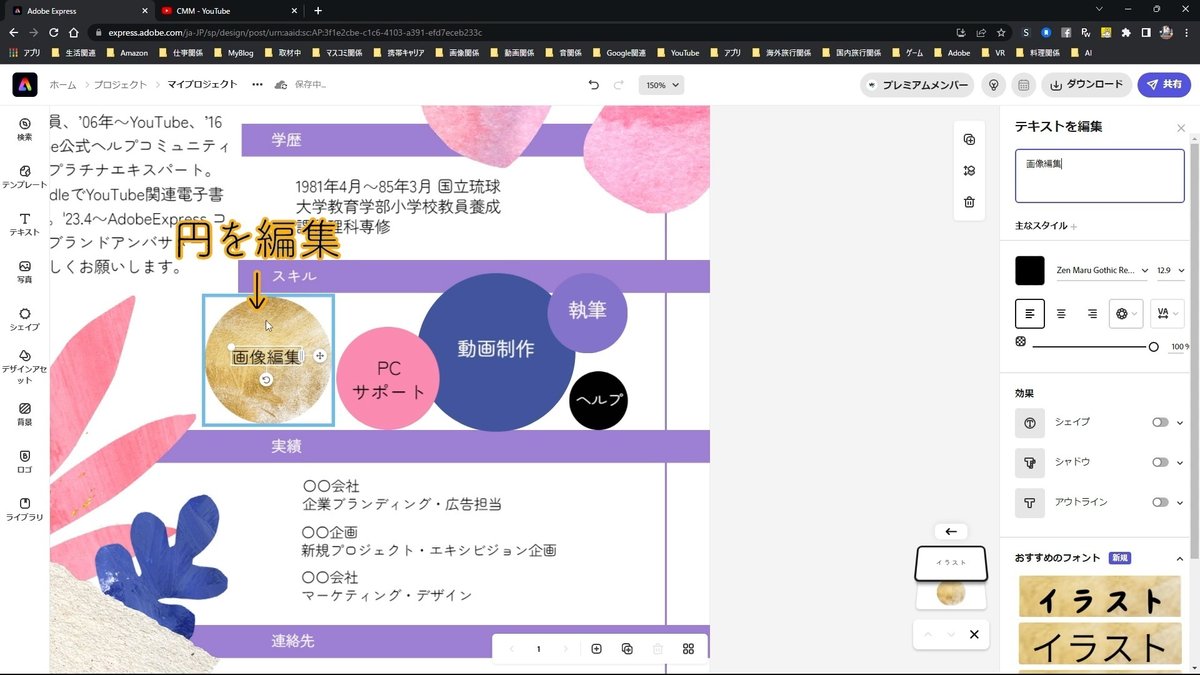1200x675 pixels.
Task: Pick the first bold イラスト font suggestion
Action: (1099, 596)
